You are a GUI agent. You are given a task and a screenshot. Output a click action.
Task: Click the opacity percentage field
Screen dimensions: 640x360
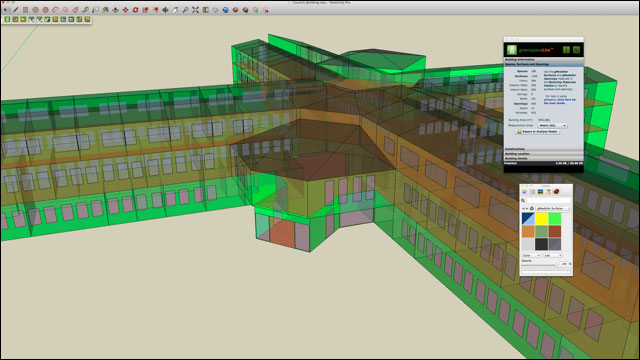pos(564,264)
